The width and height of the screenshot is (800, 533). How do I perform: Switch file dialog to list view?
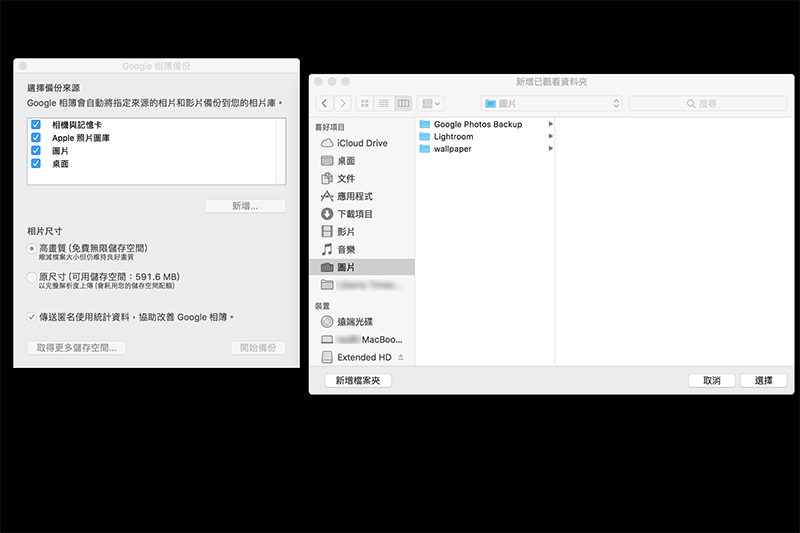point(384,104)
